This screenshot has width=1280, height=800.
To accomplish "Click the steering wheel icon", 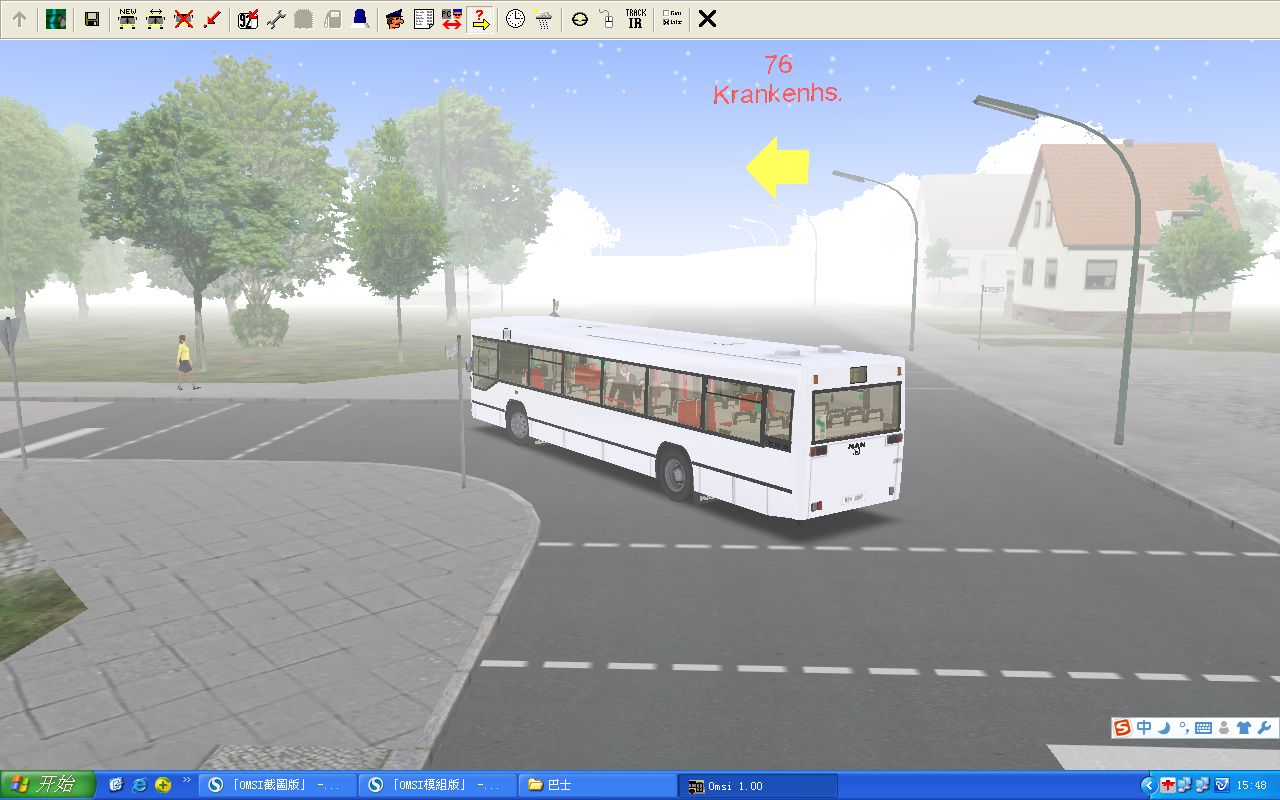I will pos(579,18).
